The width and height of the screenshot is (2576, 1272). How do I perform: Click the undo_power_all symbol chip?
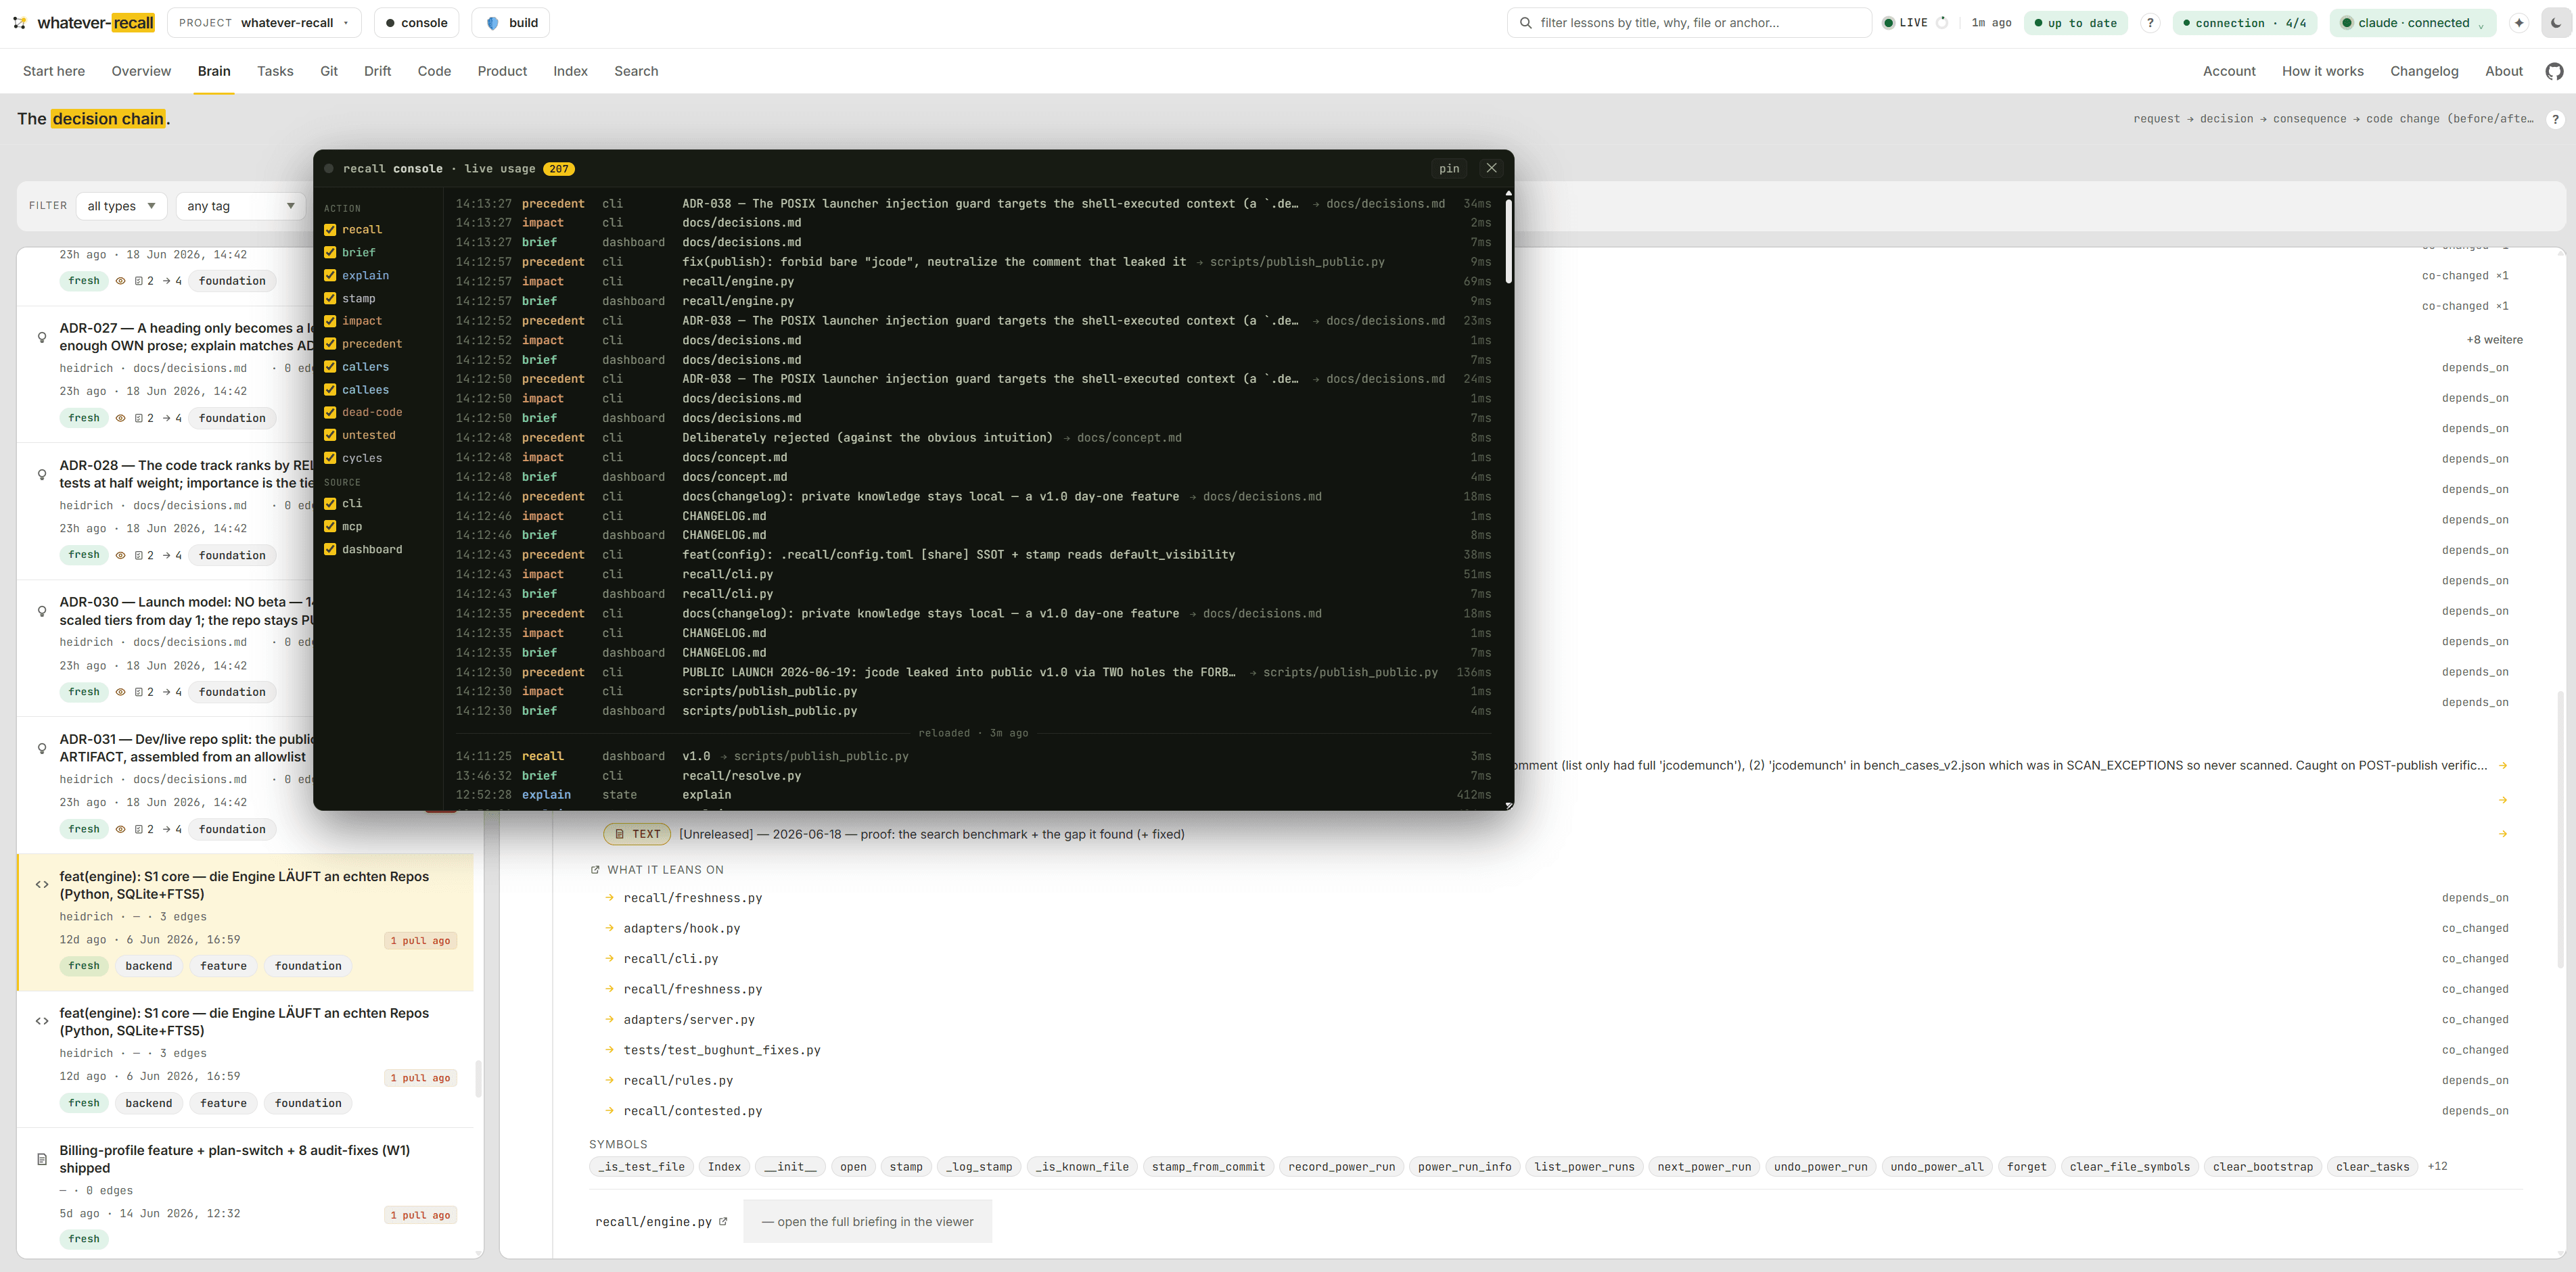[x=1937, y=1166]
